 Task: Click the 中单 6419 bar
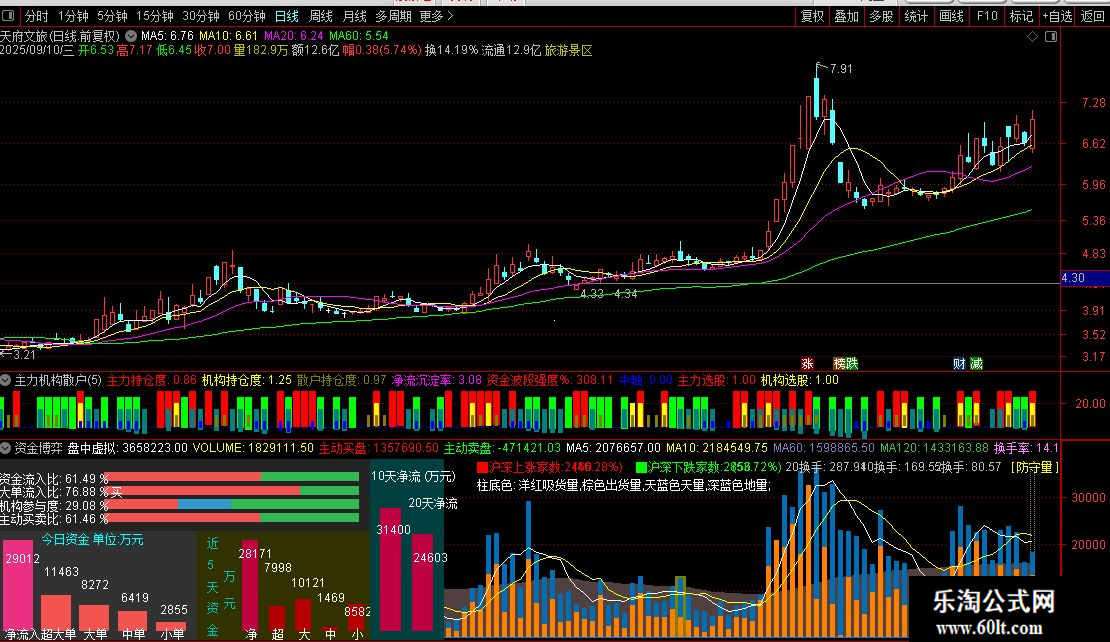point(132,621)
